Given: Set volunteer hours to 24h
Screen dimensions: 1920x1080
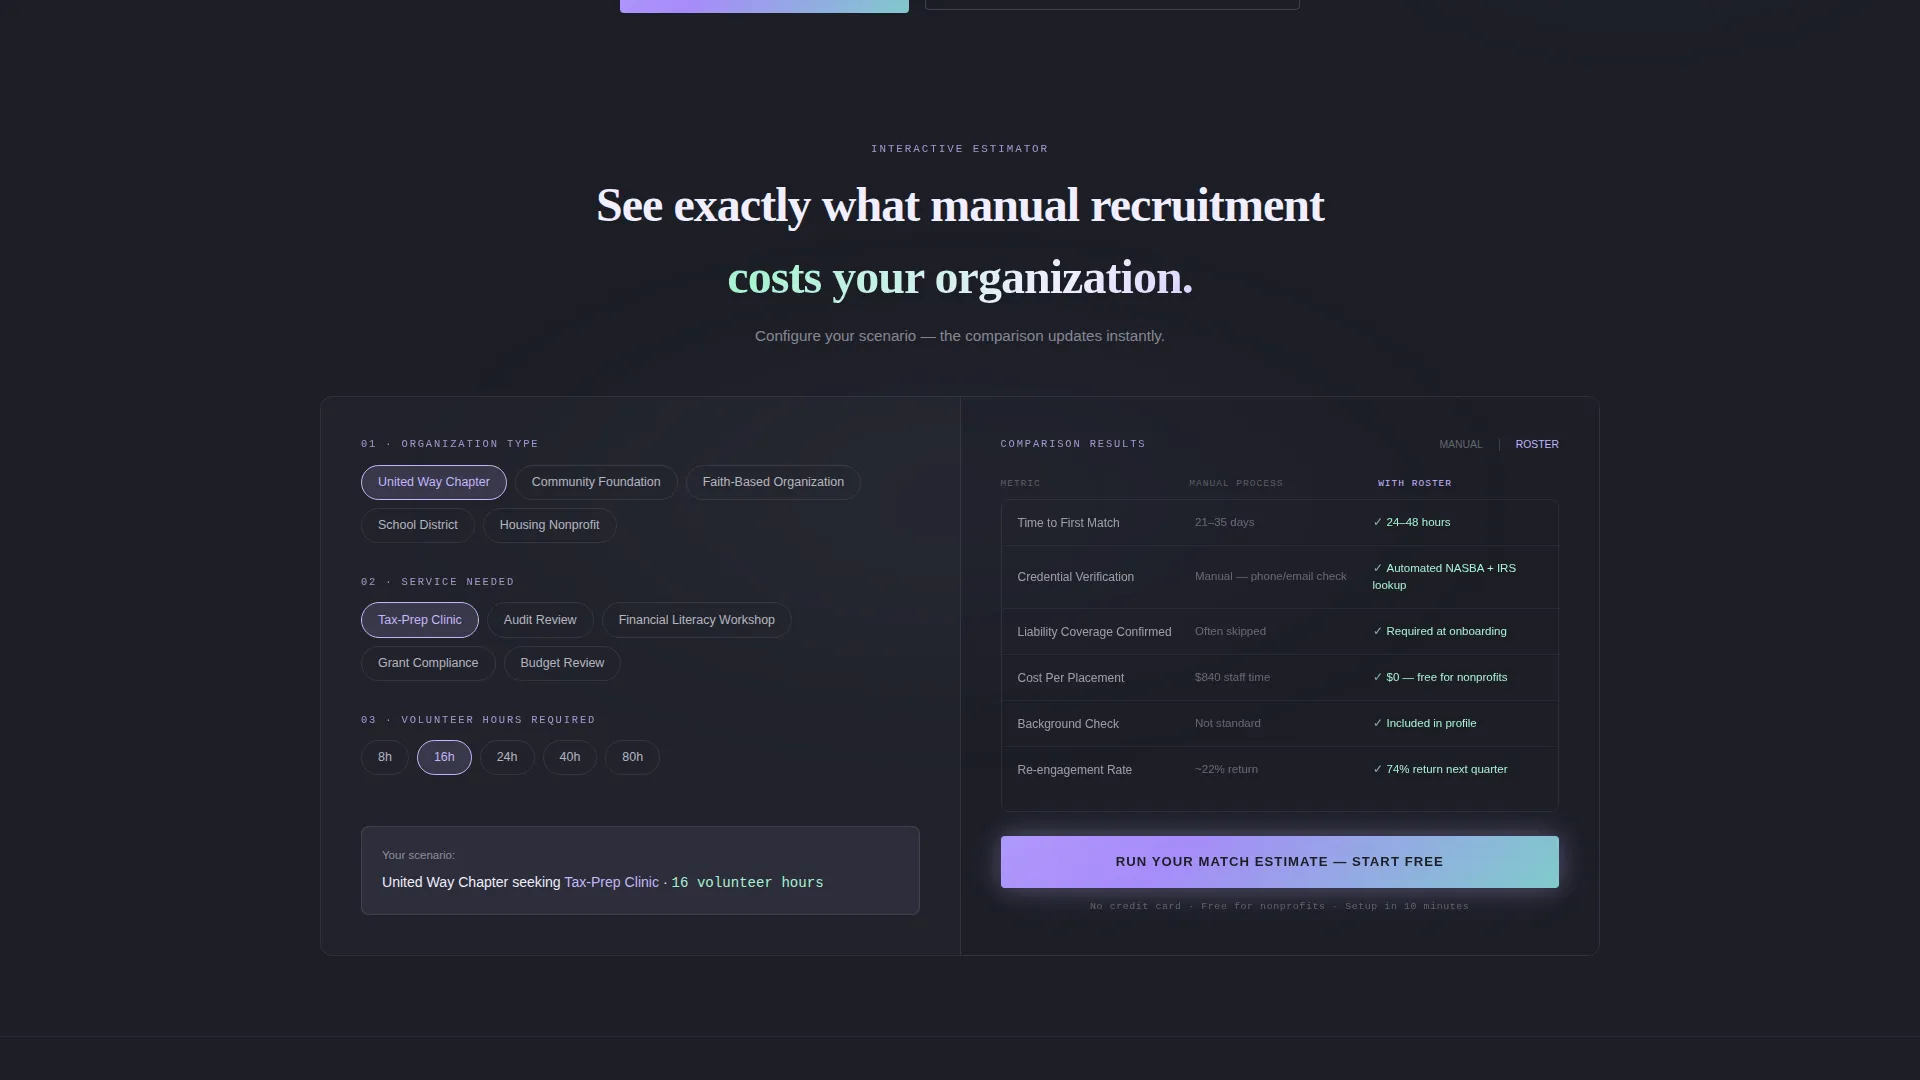Looking at the screenshot, I should (x=507, y=757).
